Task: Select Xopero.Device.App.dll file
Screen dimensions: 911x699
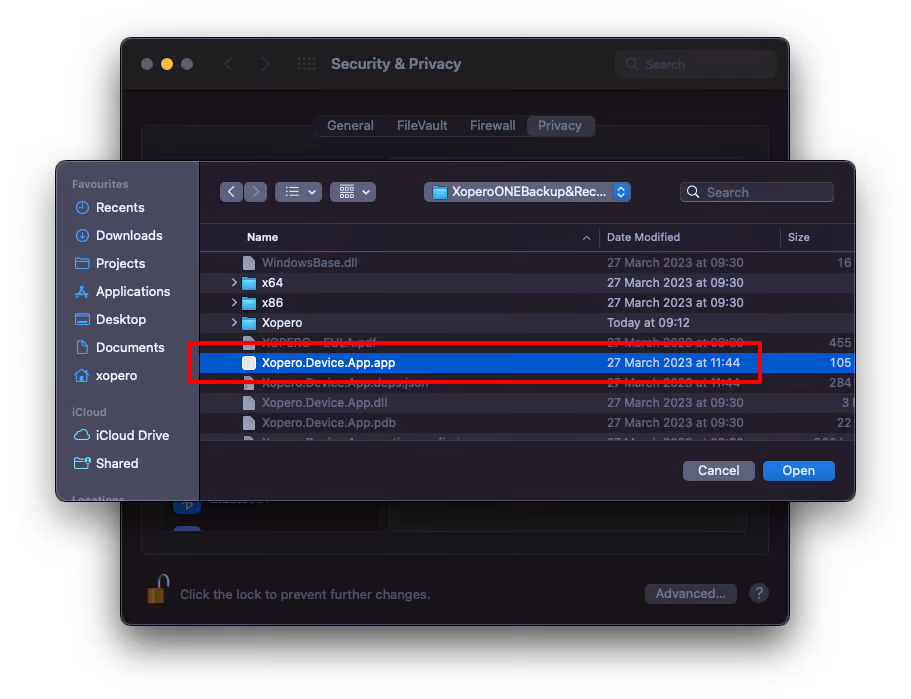Action: (x=527, y=403)
